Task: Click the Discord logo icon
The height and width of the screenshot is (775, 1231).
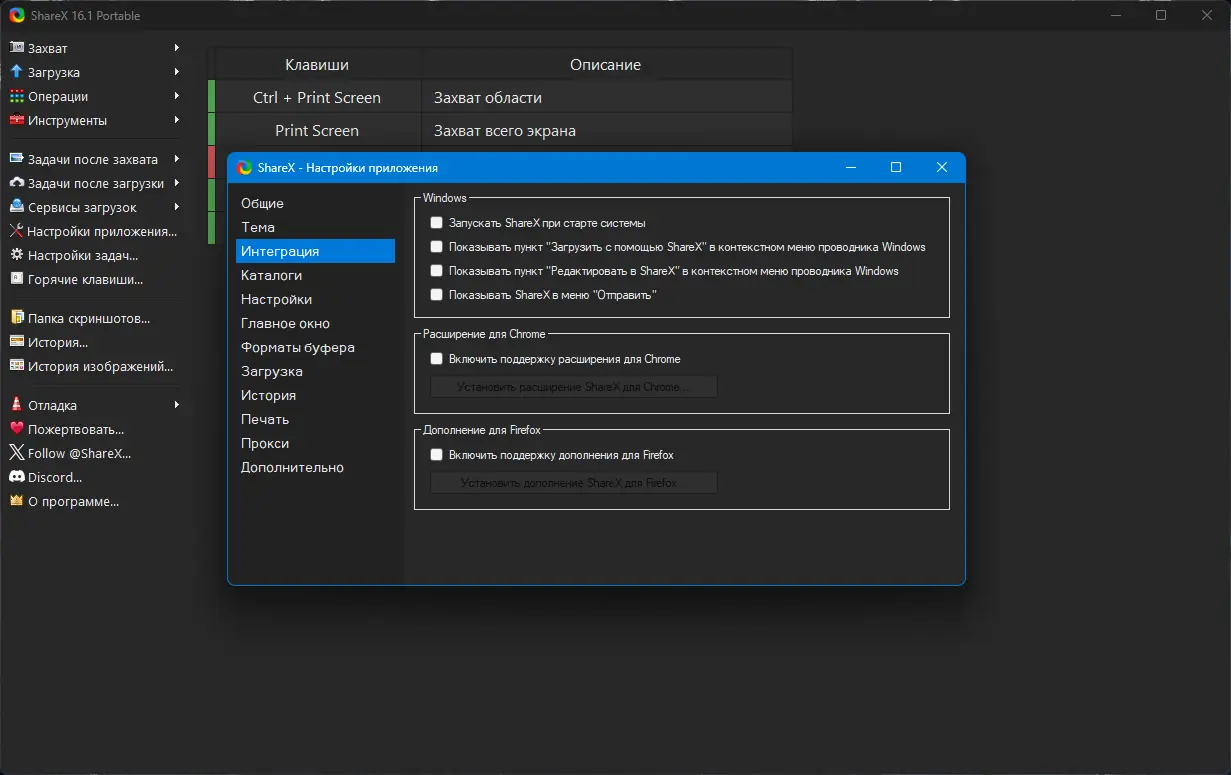Action: (16, 478)
